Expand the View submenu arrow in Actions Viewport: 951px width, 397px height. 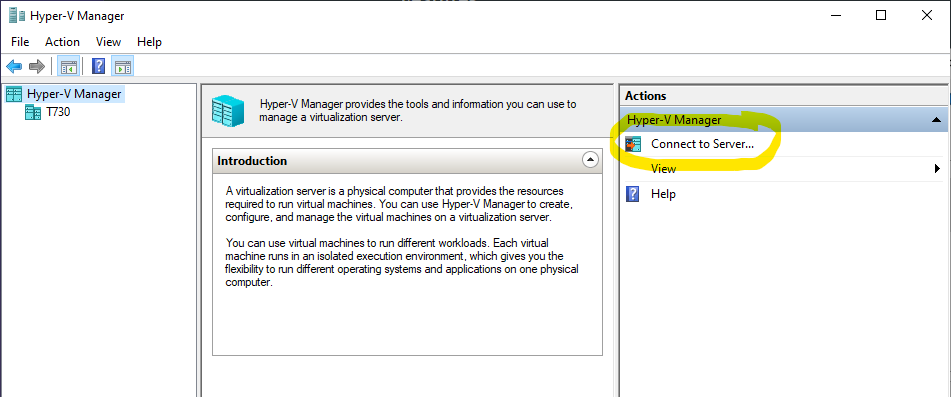coord(938,169)
